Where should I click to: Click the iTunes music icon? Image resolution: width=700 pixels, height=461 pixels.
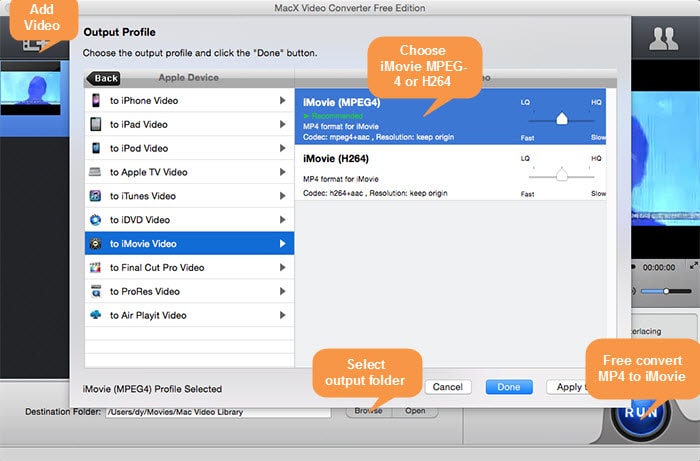coord(95,195)
